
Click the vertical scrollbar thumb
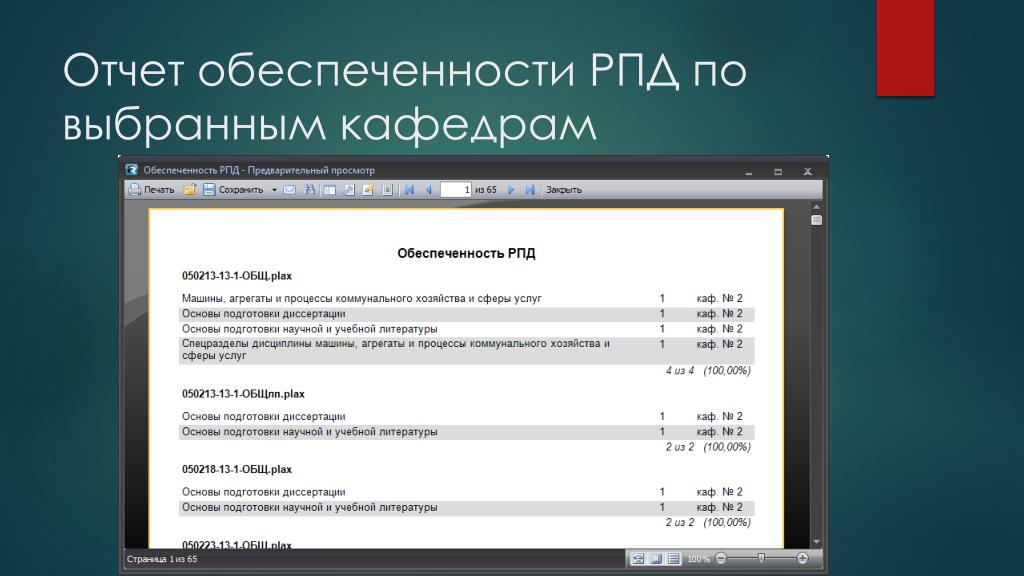816,220
